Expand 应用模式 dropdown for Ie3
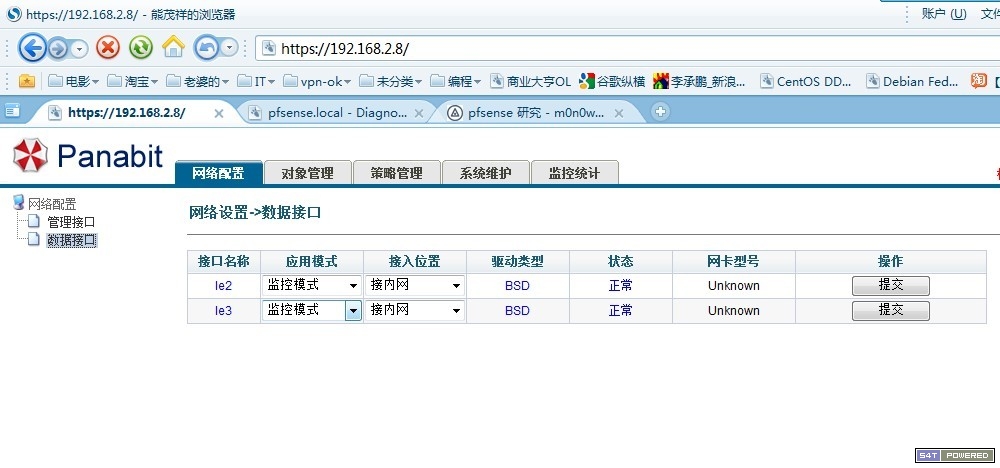Screen dimensions: 1000x468 pos(311,311)
